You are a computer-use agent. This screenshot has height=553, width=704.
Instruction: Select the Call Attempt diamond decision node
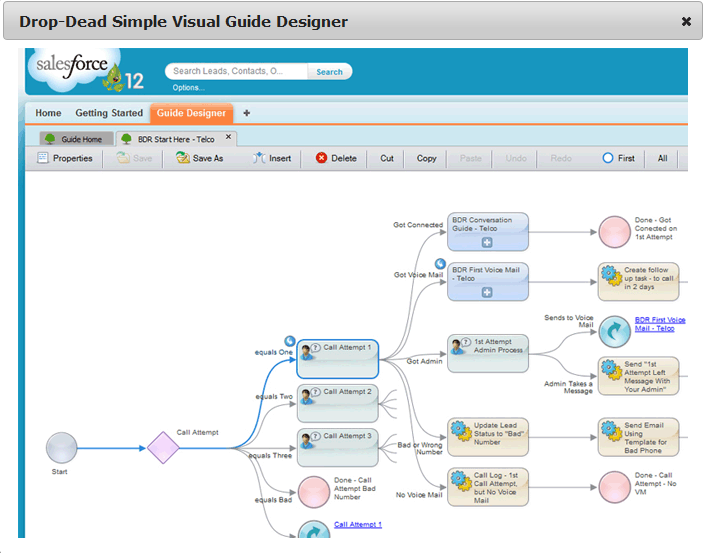pyautogui.click(x=163, y=447)
